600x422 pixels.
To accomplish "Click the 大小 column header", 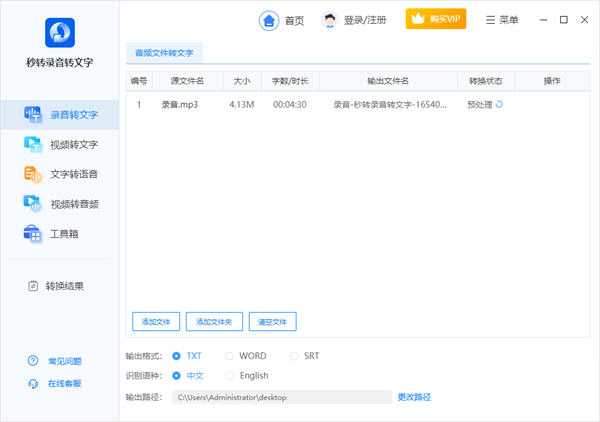I will tap(242, 81).
